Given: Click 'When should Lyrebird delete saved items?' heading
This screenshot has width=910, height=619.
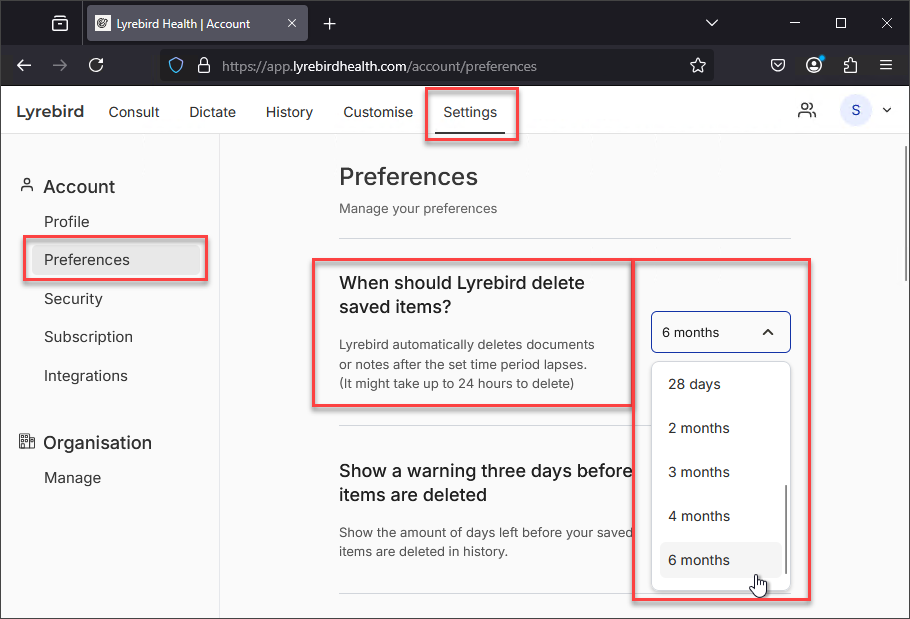Looking at the screenshot, I should tap(462, 295).
